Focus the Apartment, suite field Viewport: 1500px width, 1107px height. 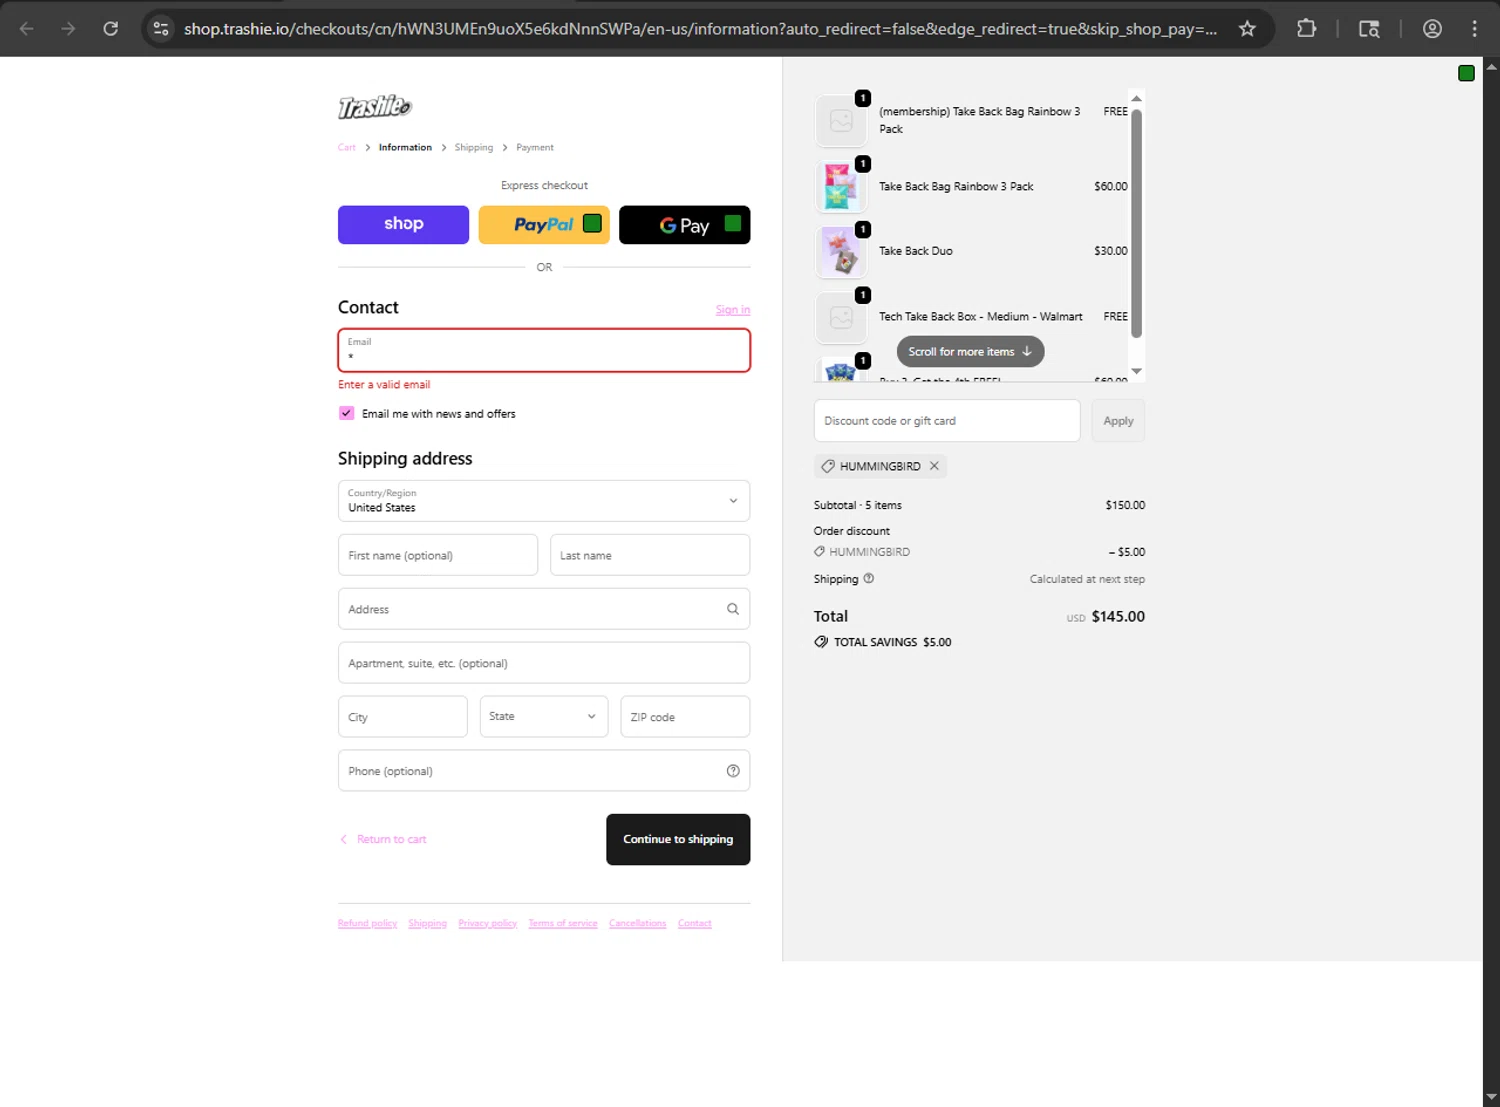pyautogui.click(x=544, y=663)
